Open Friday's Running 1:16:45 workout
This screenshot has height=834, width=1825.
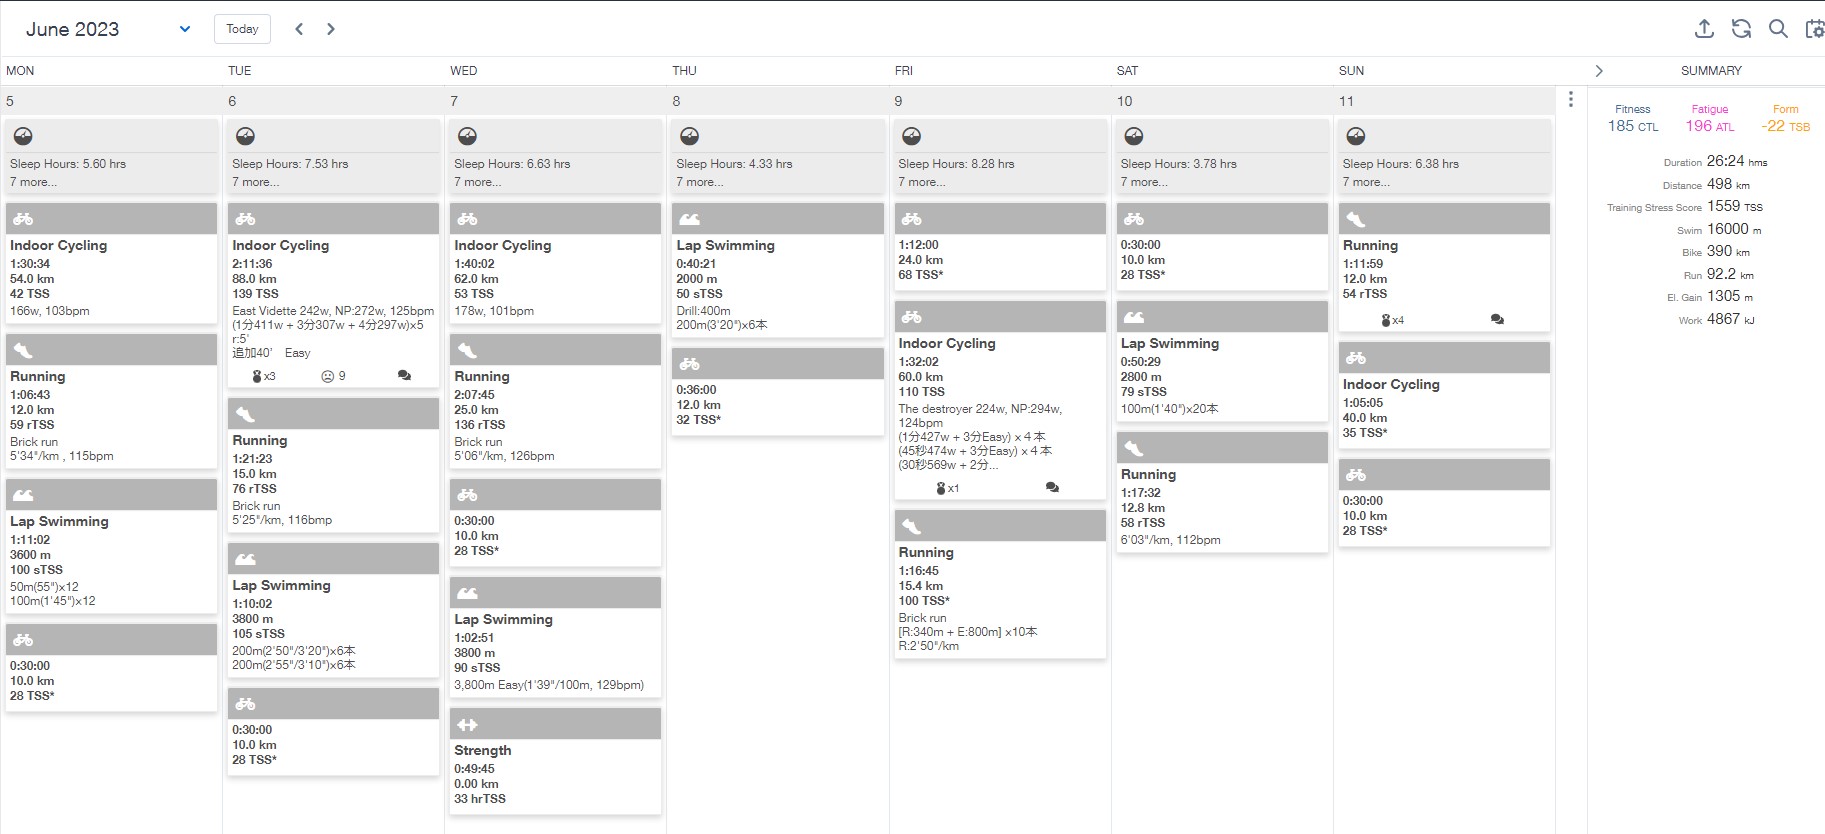999,584
